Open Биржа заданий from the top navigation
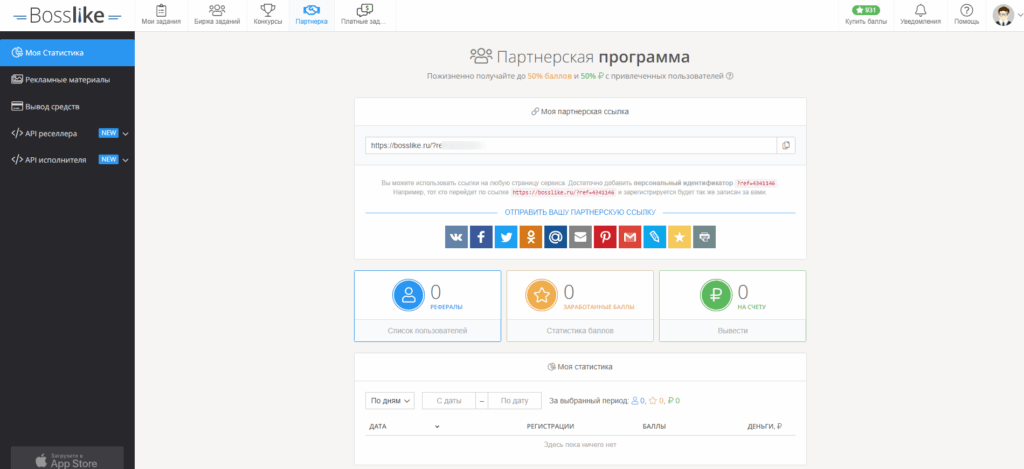 point(217,15)
